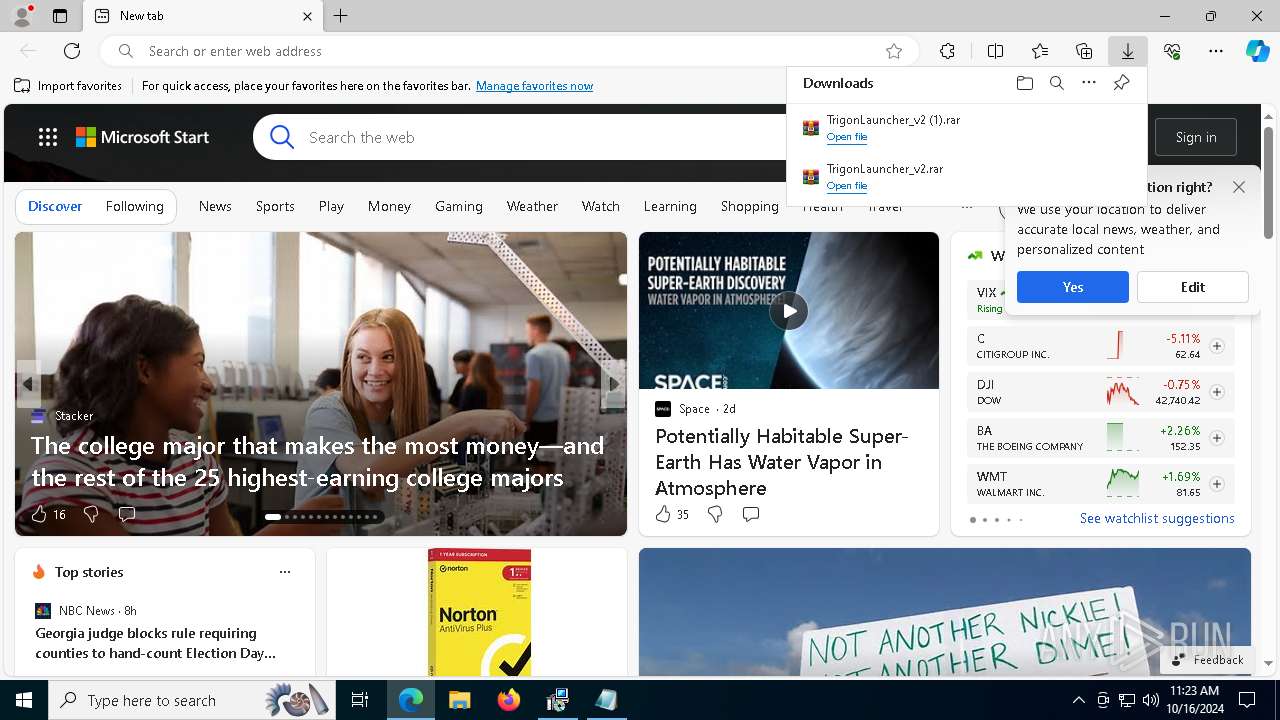Click Import favorites
Screen dimensions: 1280x720
pyautogui.click(x=68, y=86)
